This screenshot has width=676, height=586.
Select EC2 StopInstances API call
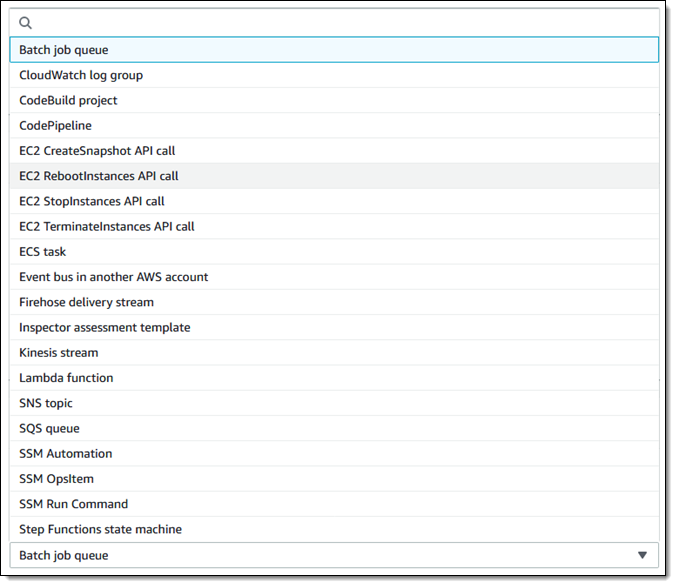(x=92, y=201)
